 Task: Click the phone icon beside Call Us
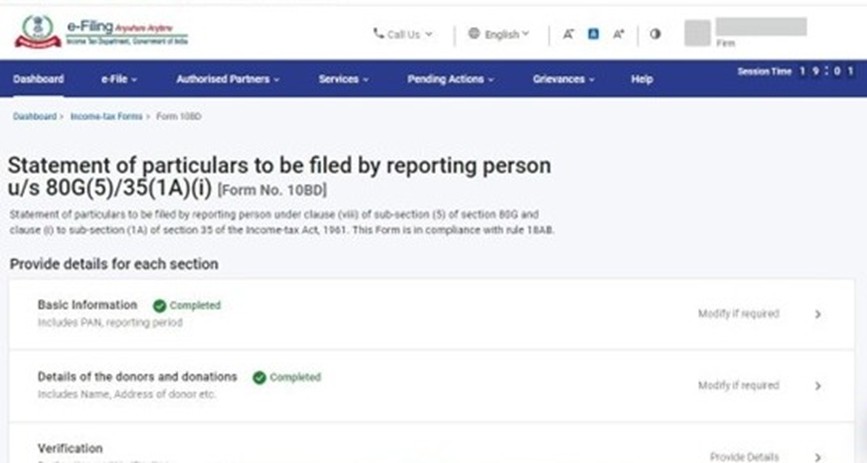[379, 34]
